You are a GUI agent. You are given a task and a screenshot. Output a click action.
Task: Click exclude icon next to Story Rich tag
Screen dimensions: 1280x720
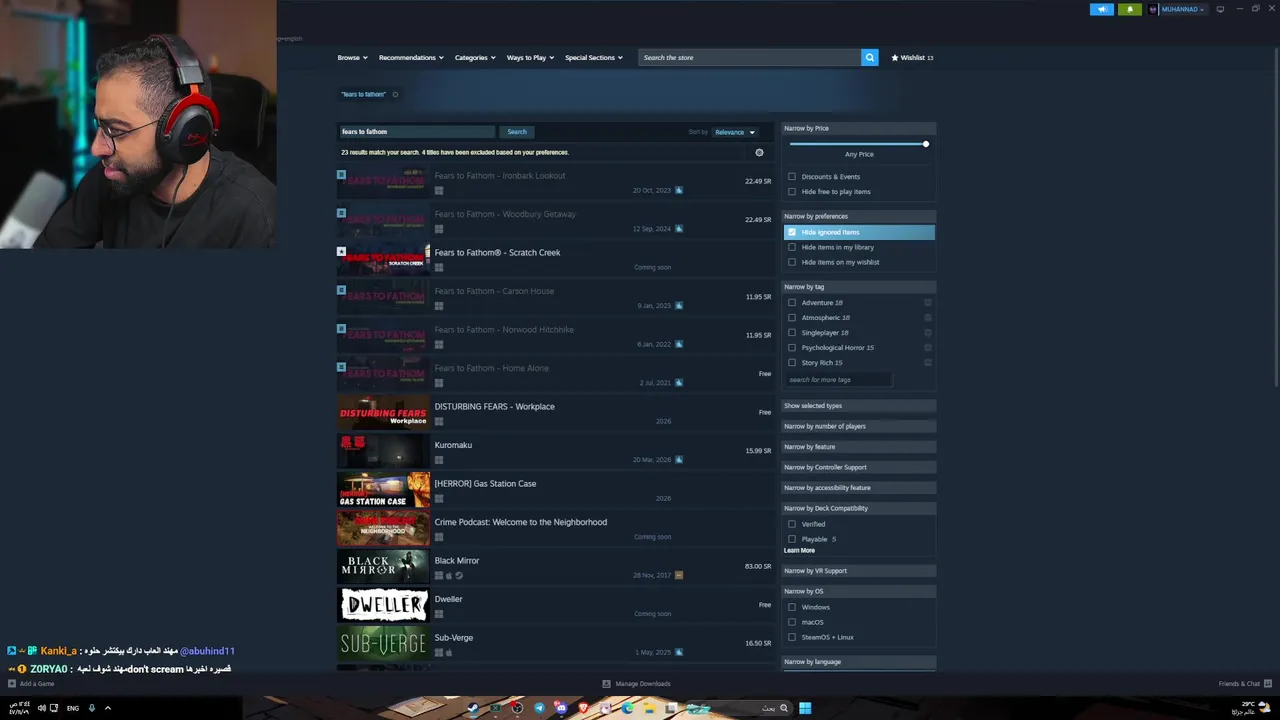(x=928, y=362)
